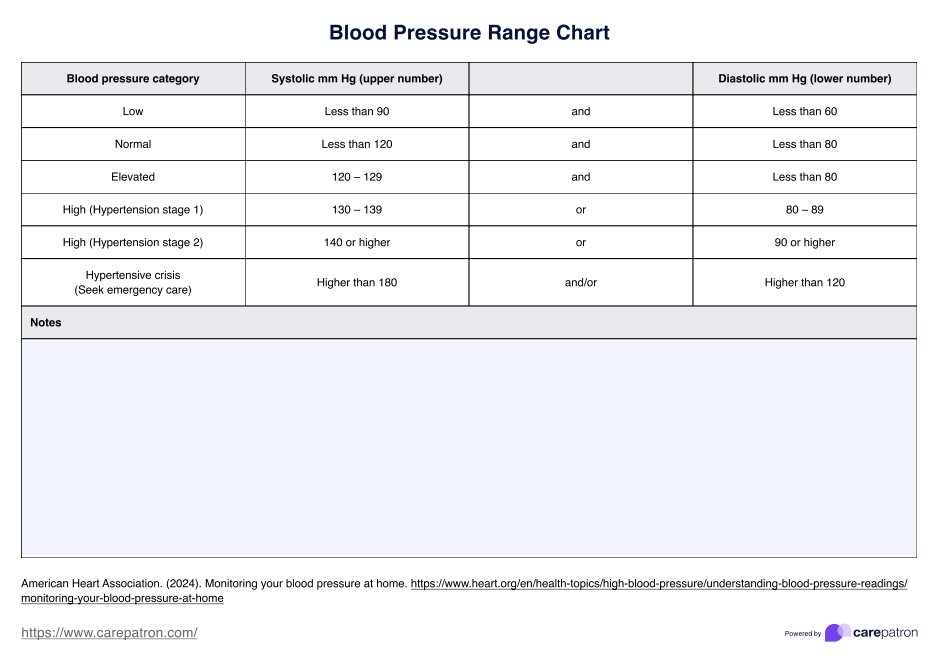
Task: Select the Systolic mm Hg header cell
Action: click(x=357, y=79)
